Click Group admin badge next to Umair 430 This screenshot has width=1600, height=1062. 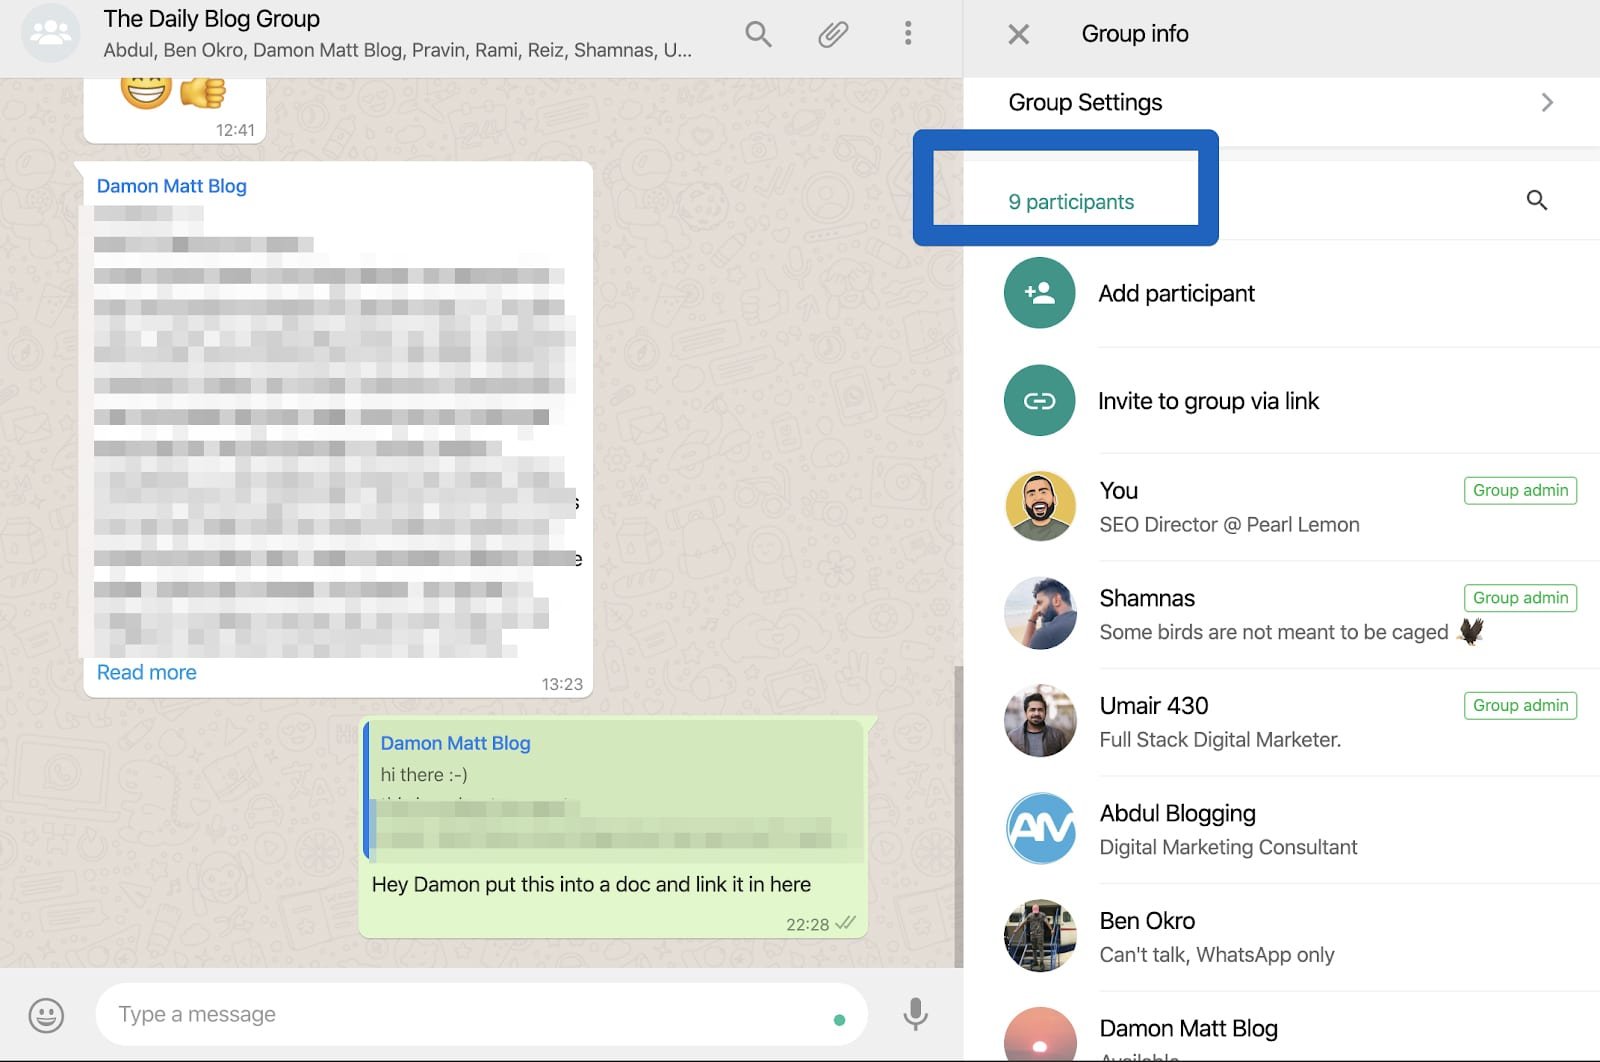[x=1520, y=705]
